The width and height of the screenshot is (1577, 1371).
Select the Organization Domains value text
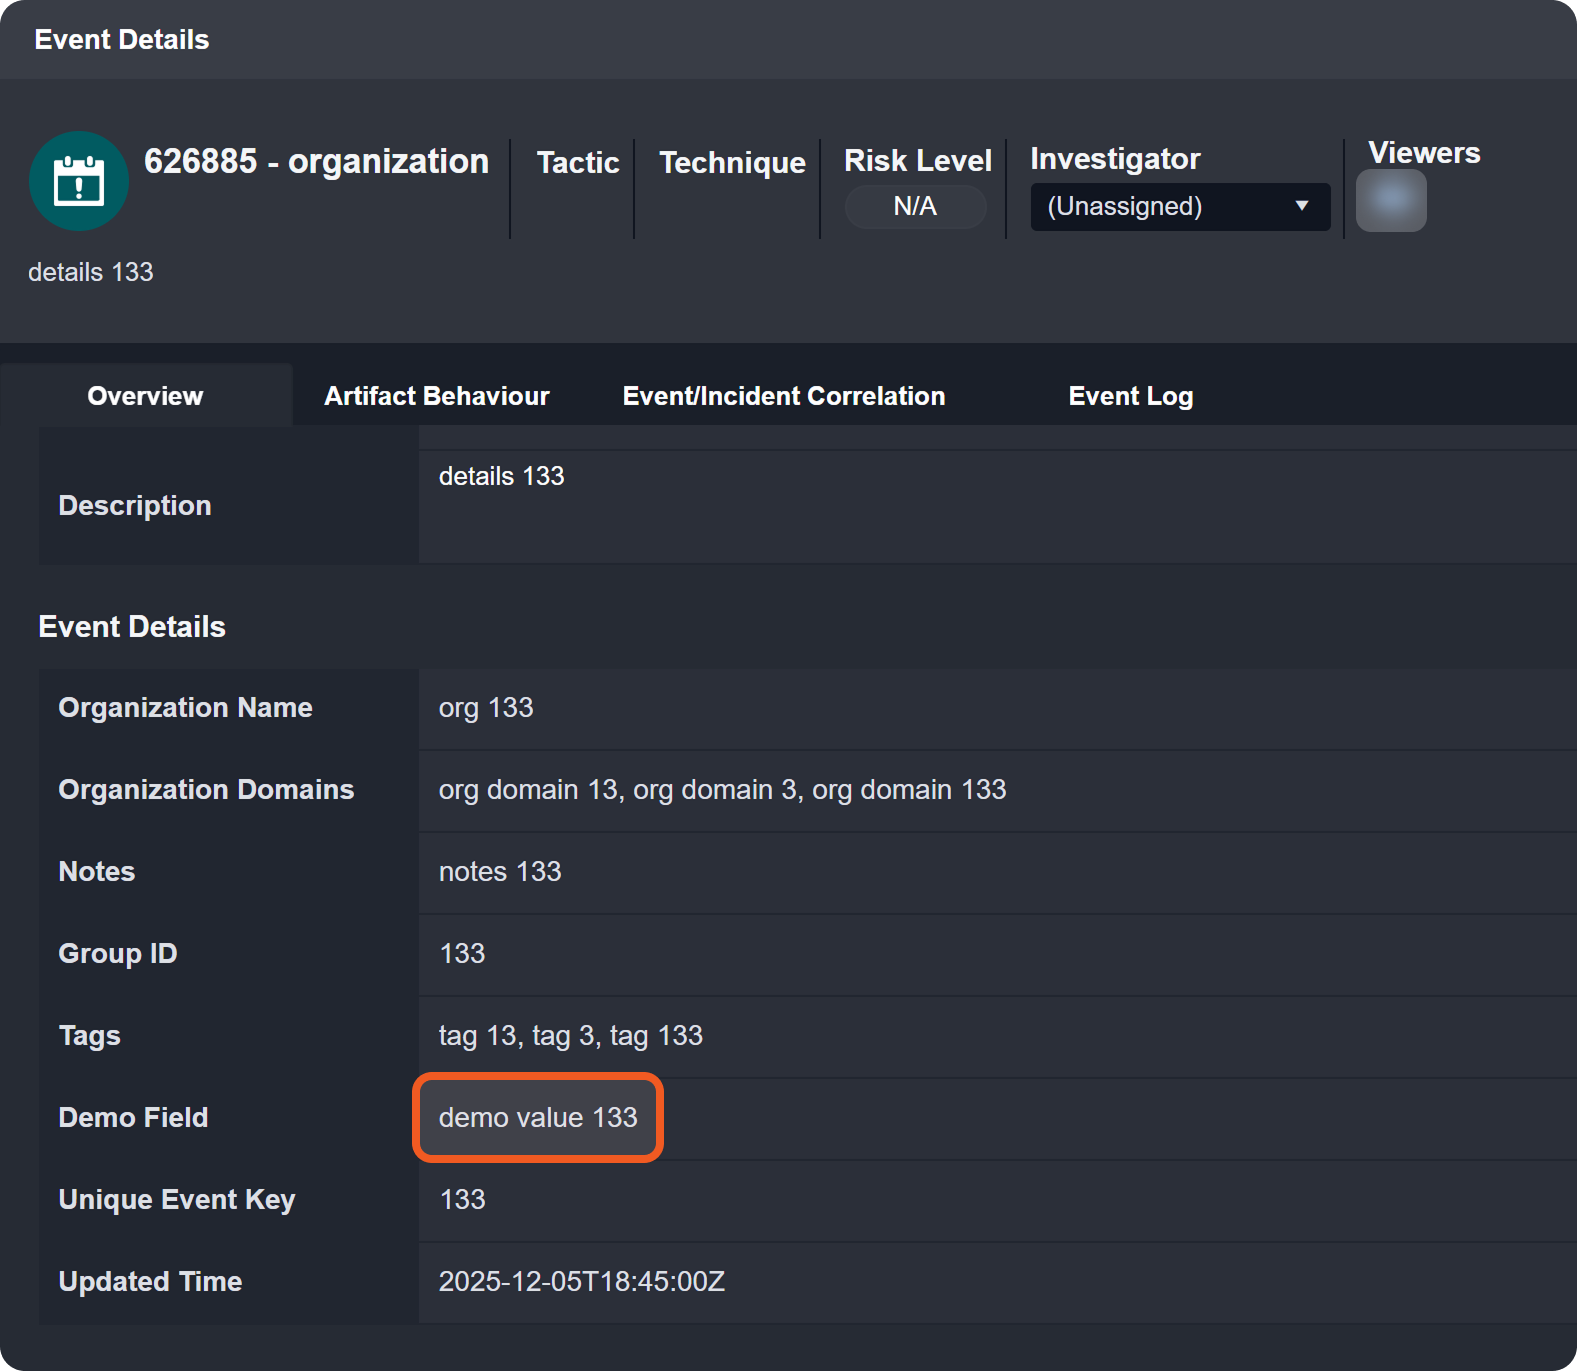pos(722,790)
